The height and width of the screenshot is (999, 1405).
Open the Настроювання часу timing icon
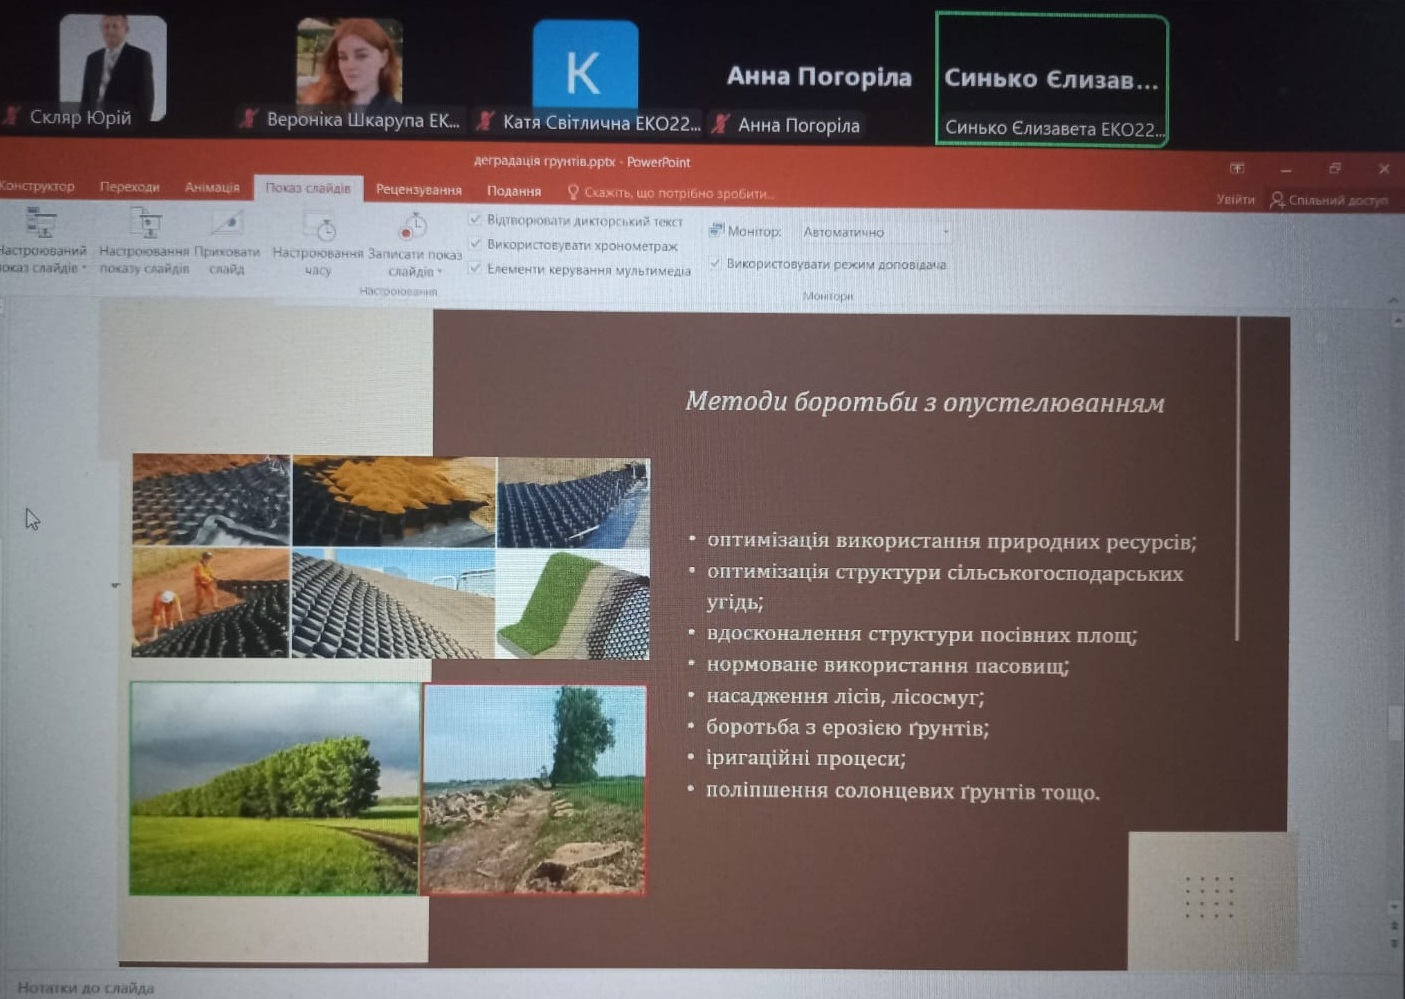319,227
